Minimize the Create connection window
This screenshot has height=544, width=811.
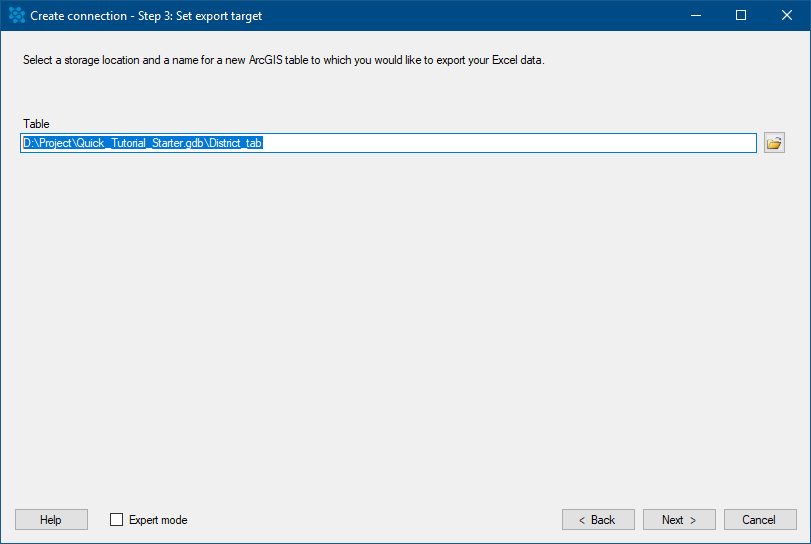click(696, 16)
